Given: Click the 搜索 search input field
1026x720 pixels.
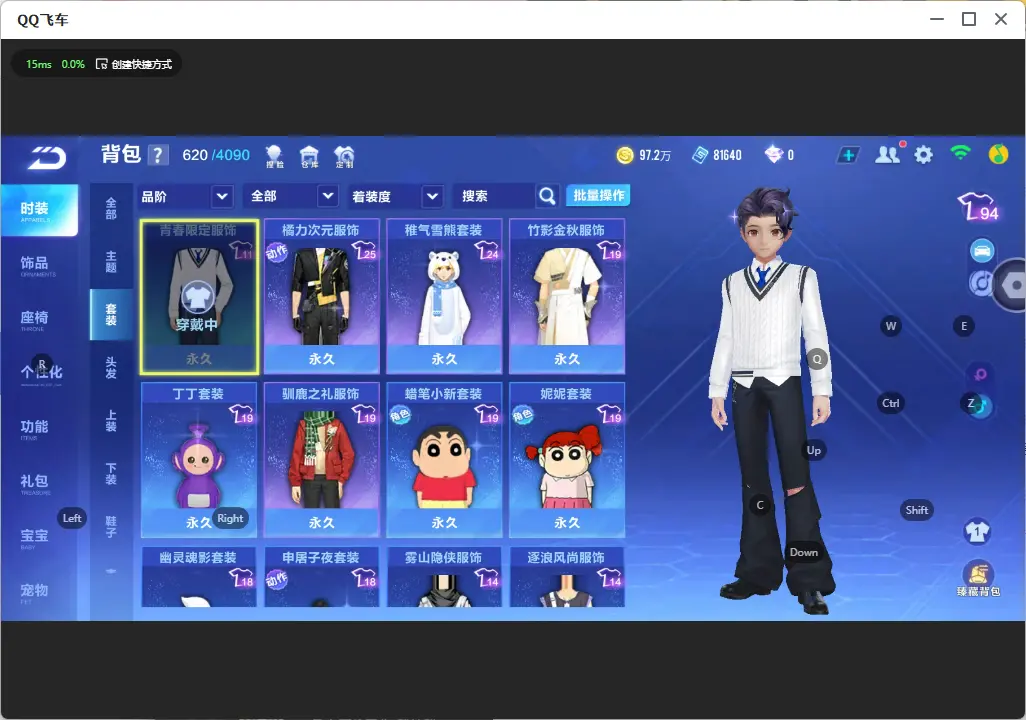Looking at the screenshot, I should click(x=493, y=196).
